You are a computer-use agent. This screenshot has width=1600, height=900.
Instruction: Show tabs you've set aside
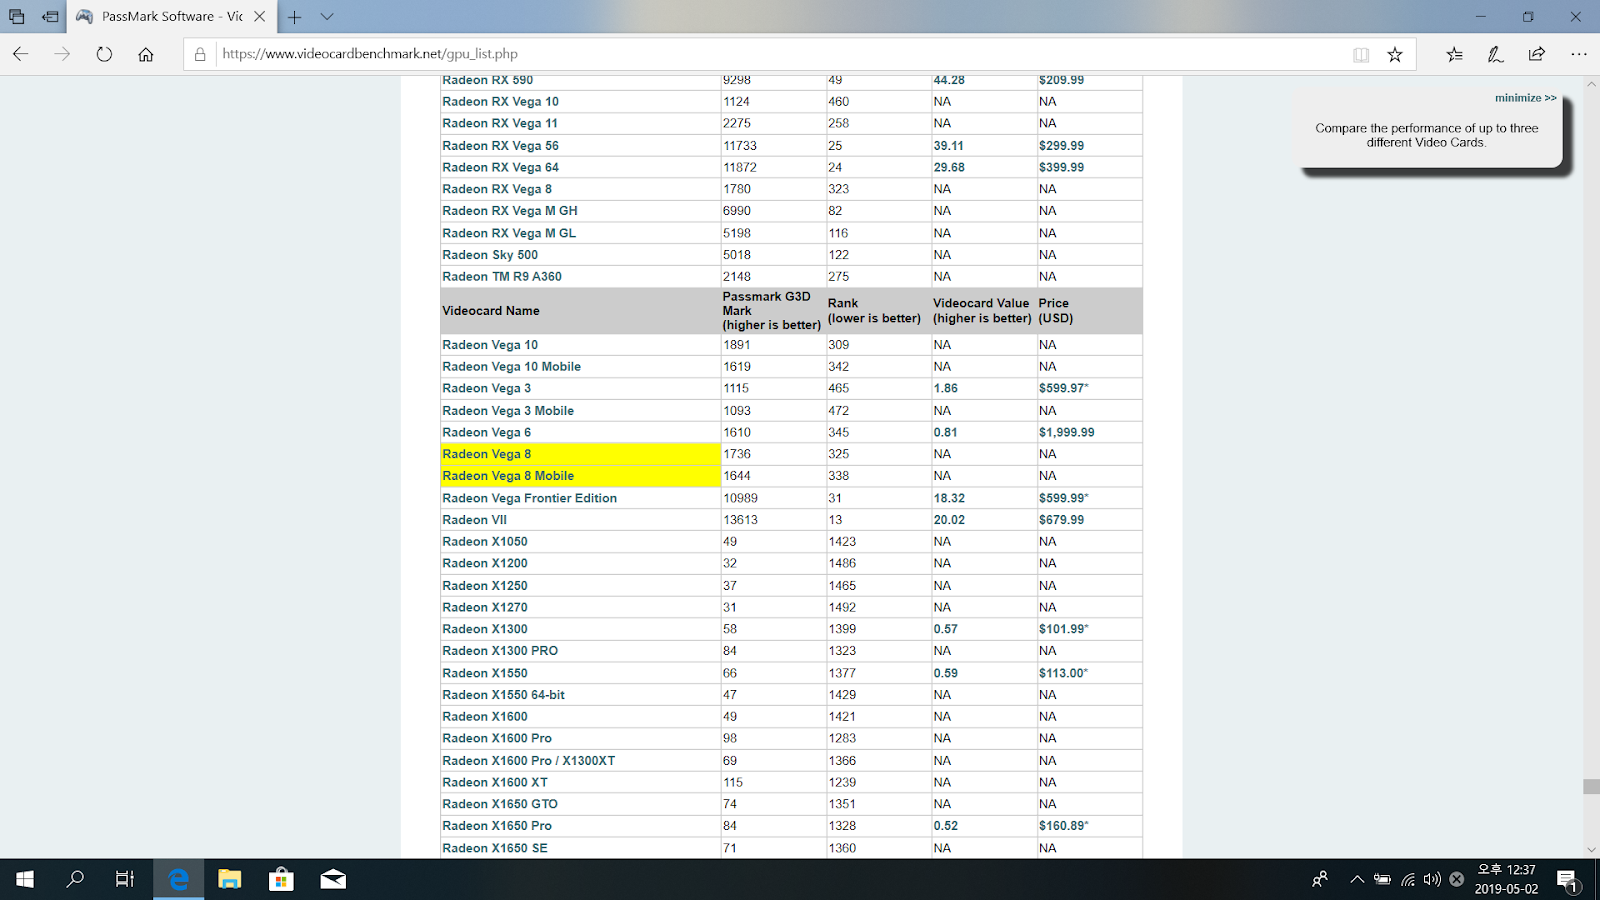pyautogui.click(x=17, y=16)
